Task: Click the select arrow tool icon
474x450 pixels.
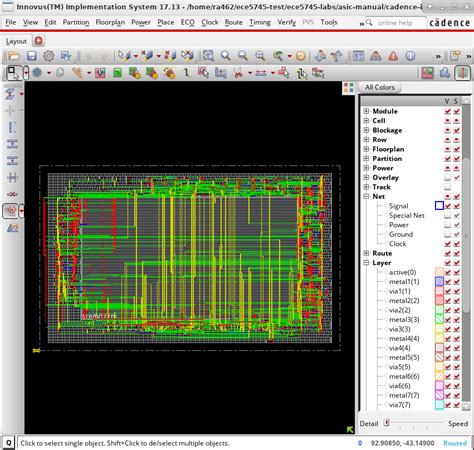Action: point(13,73)
